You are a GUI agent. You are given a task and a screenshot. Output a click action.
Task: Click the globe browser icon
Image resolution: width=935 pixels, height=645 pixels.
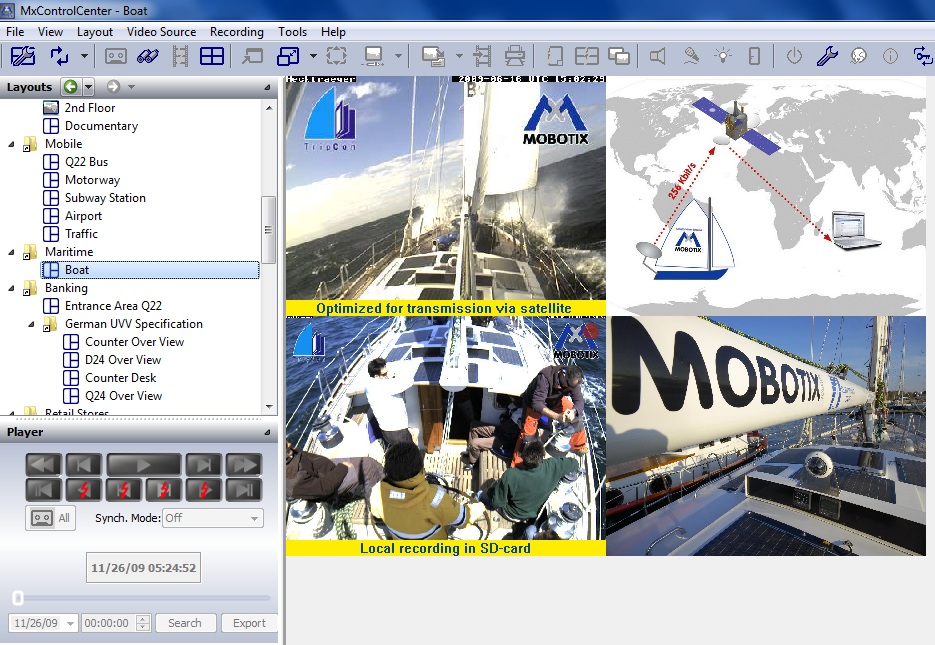pos(859,56)
